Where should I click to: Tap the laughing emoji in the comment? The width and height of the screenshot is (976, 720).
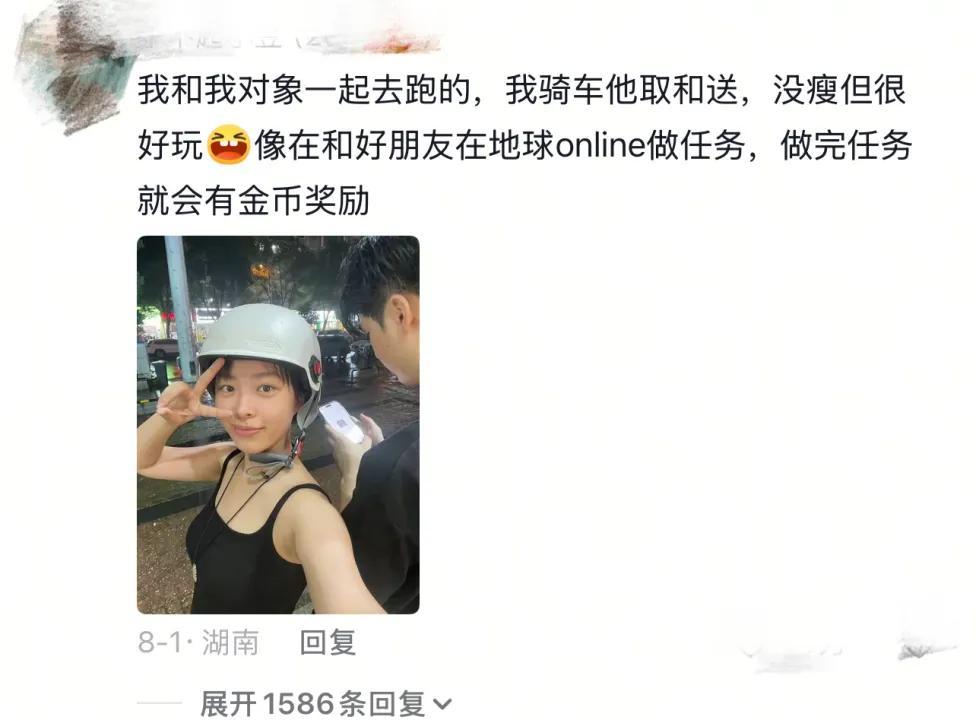(x=228, y=144)
